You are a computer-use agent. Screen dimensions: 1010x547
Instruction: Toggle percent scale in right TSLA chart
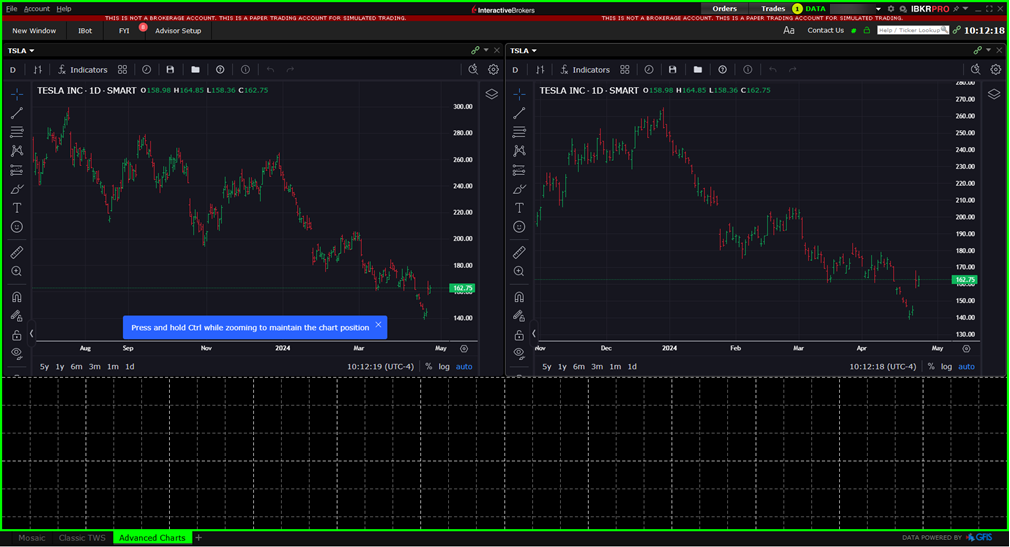pyautogui.click(x=931, y=367)
